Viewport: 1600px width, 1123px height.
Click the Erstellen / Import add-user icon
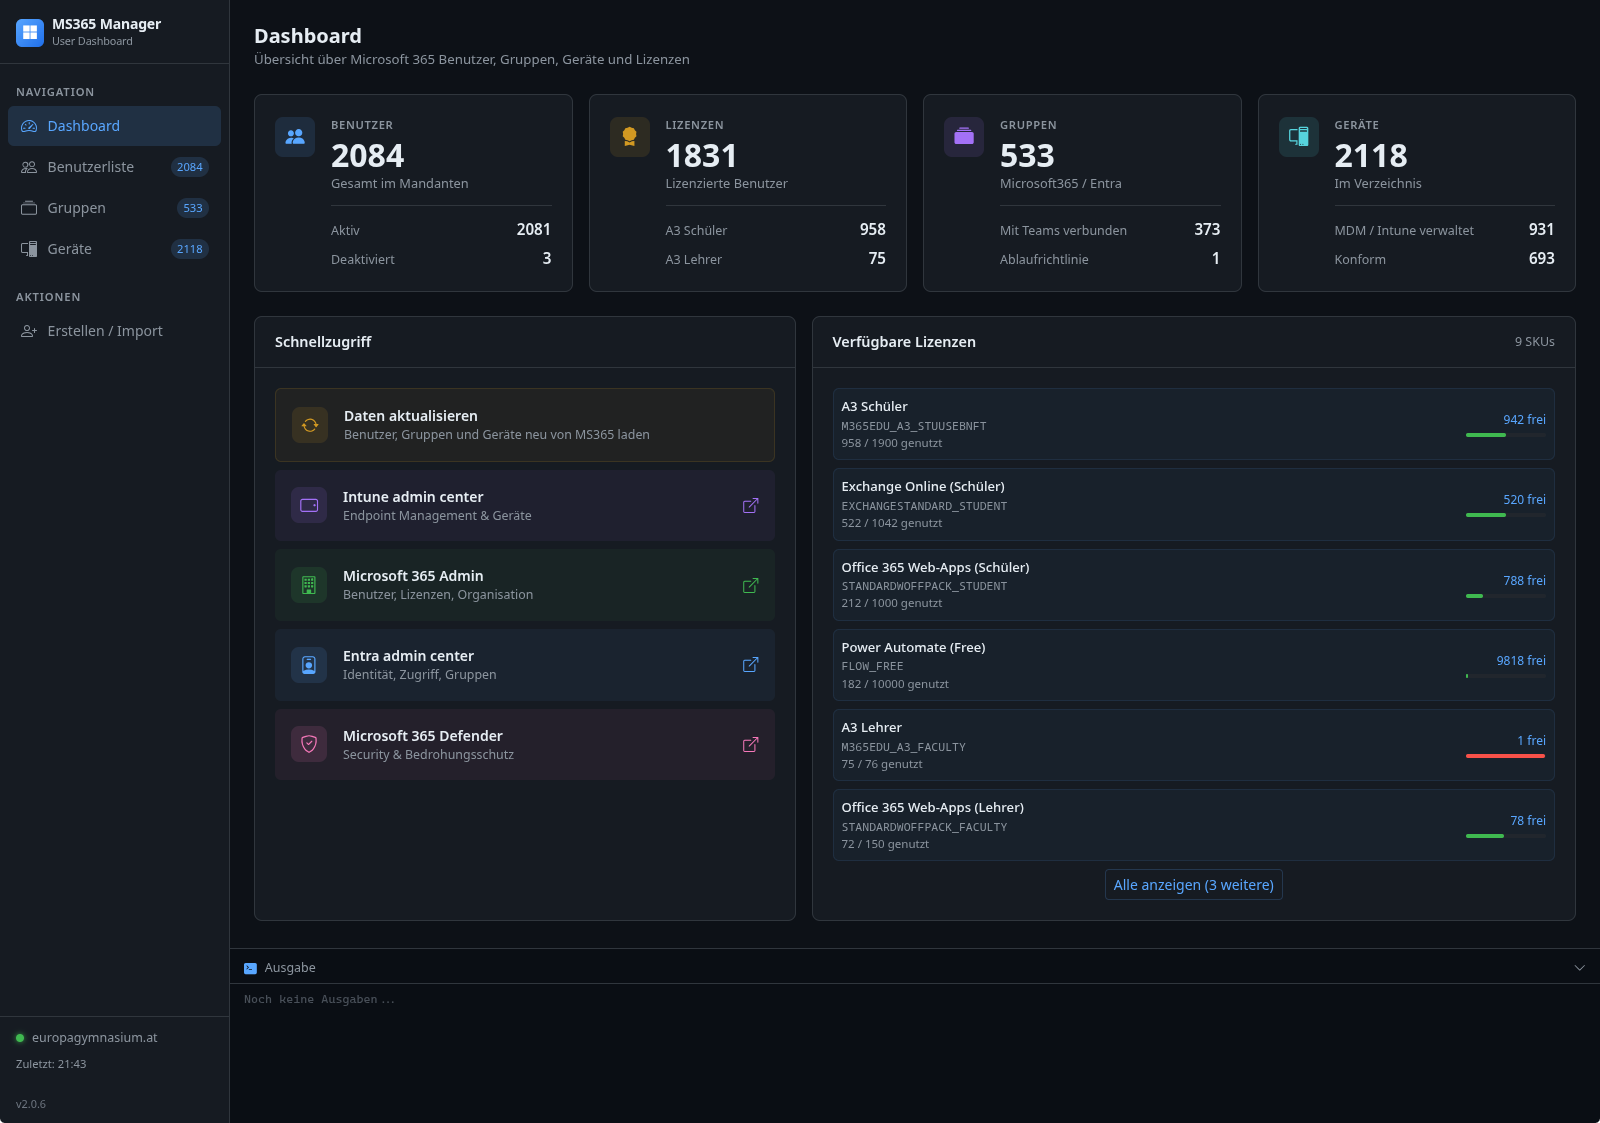coord(29,331)
